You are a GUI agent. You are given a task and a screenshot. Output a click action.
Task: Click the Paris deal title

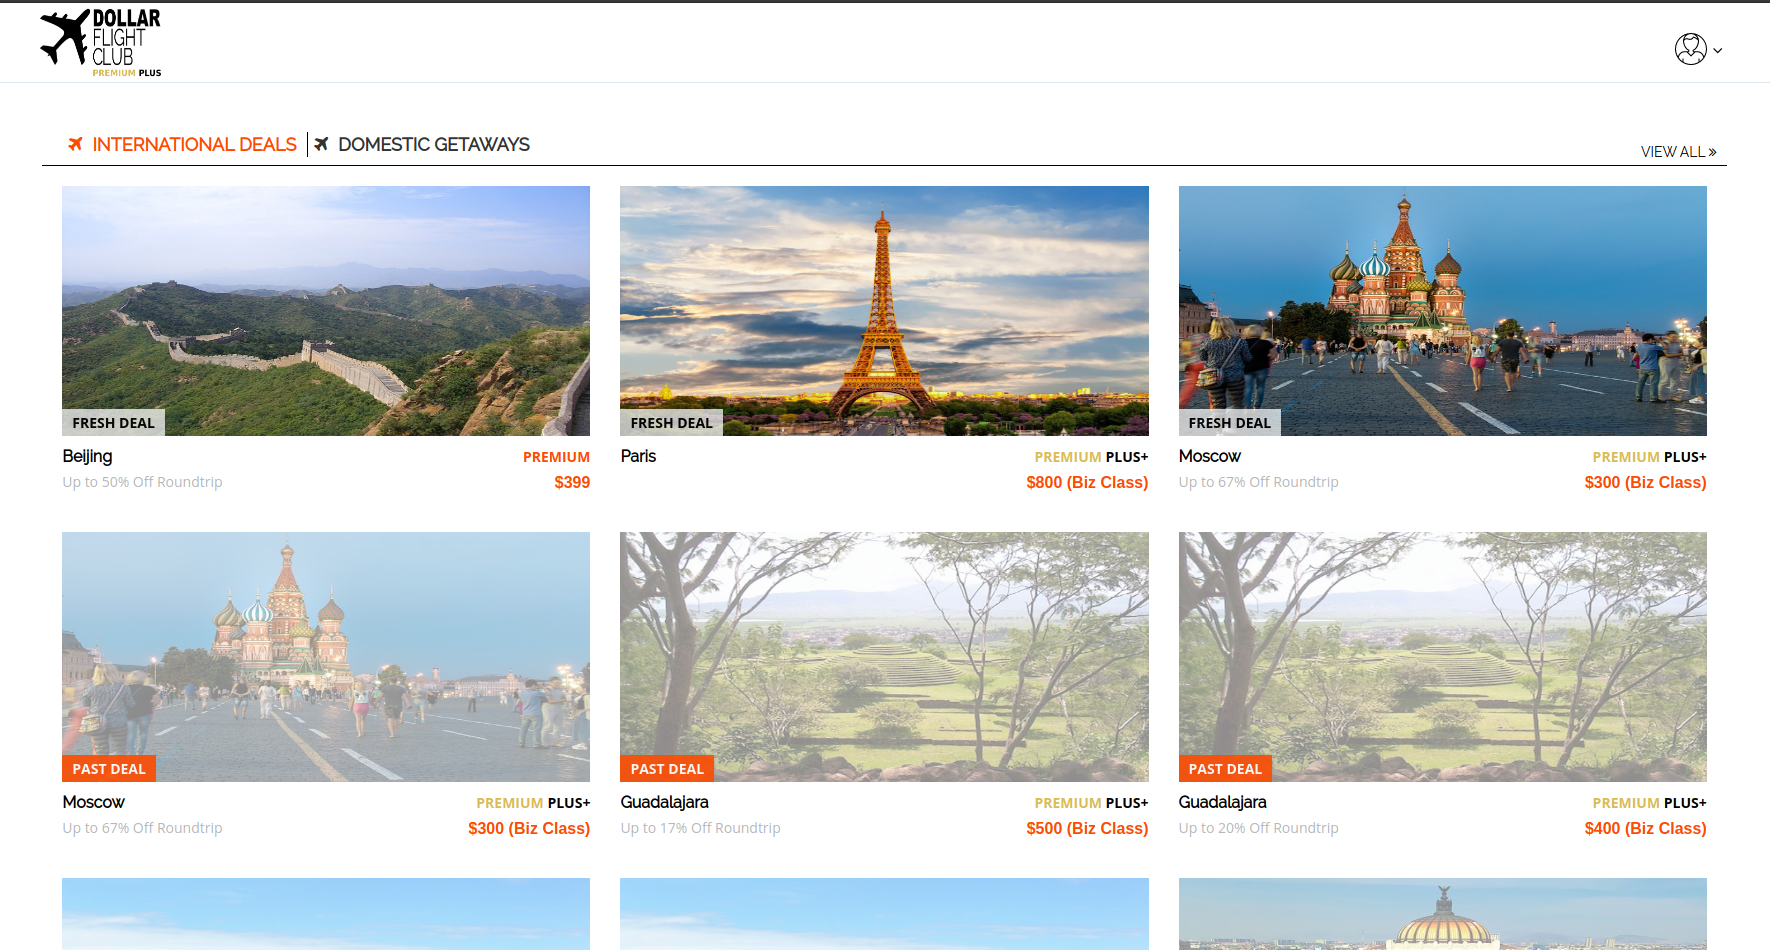[x=638, y=456]
